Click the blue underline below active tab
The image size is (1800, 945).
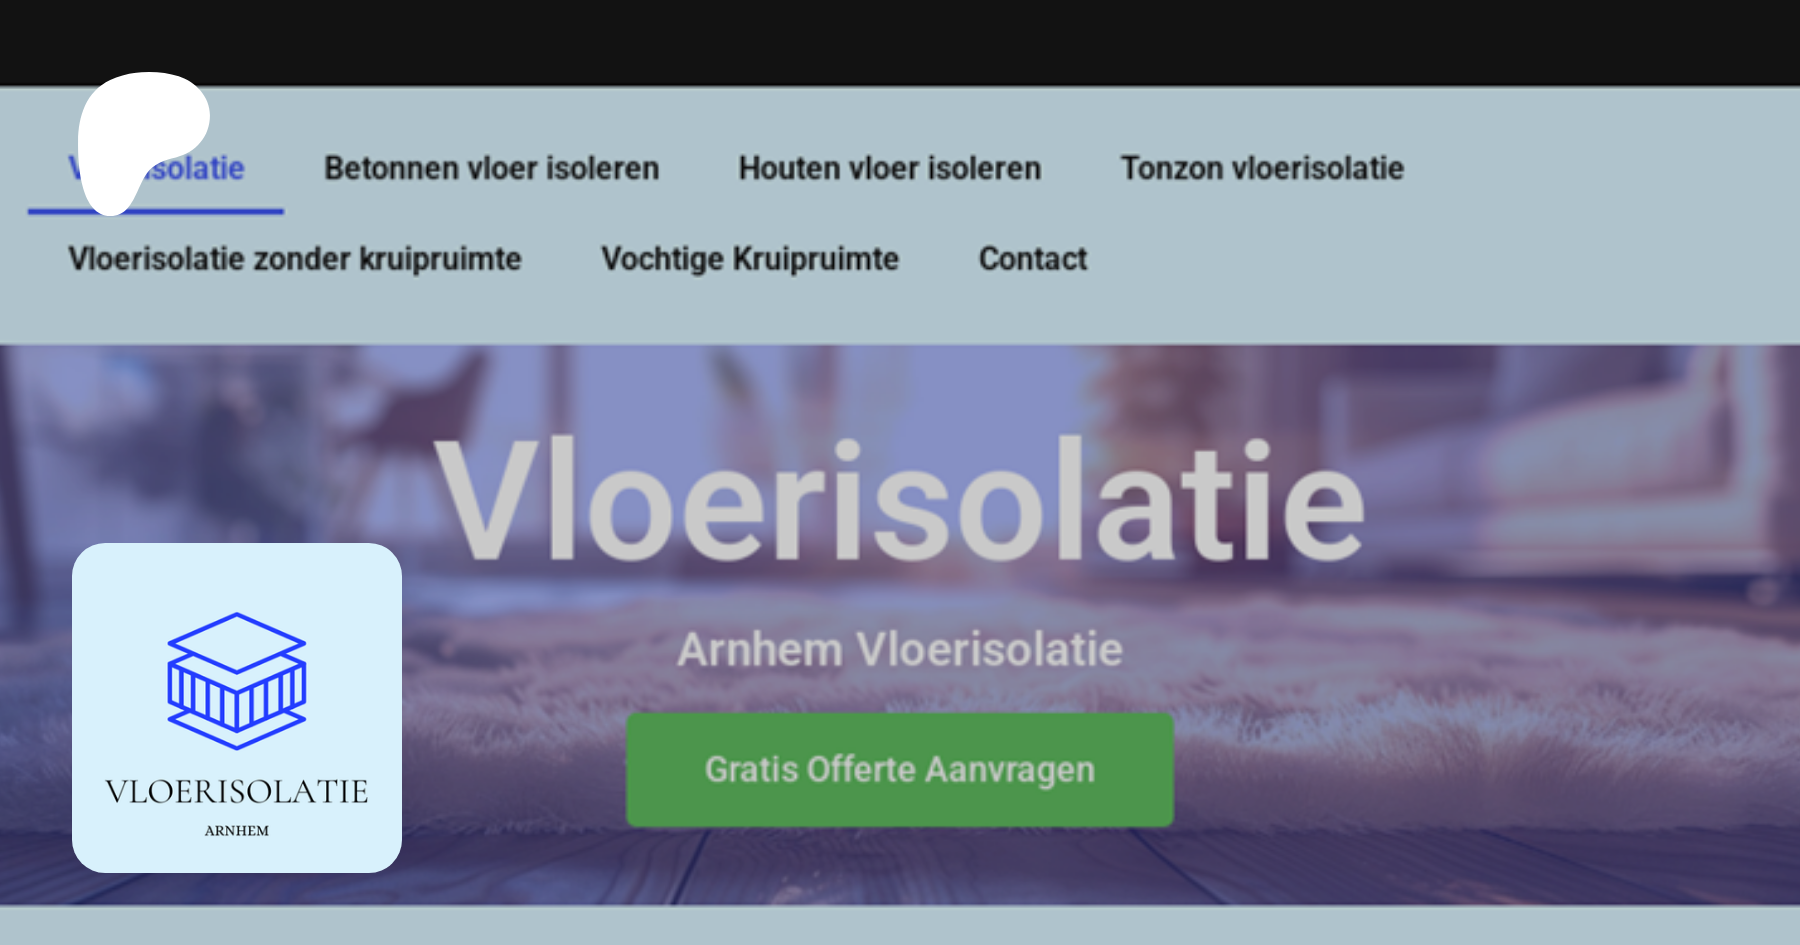click(156, 211)
